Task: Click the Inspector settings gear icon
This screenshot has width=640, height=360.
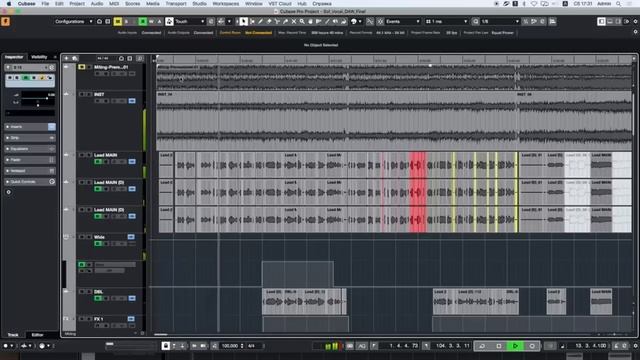Action: pos(9,192)
